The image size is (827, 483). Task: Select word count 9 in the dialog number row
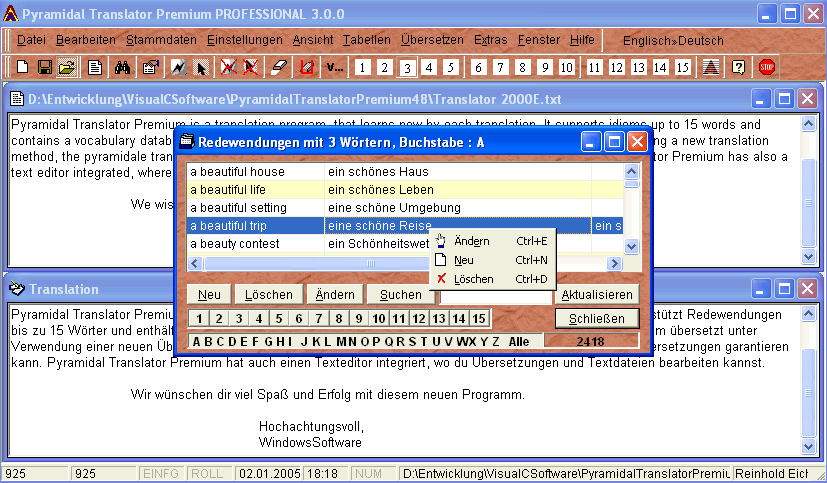point(359,318)
